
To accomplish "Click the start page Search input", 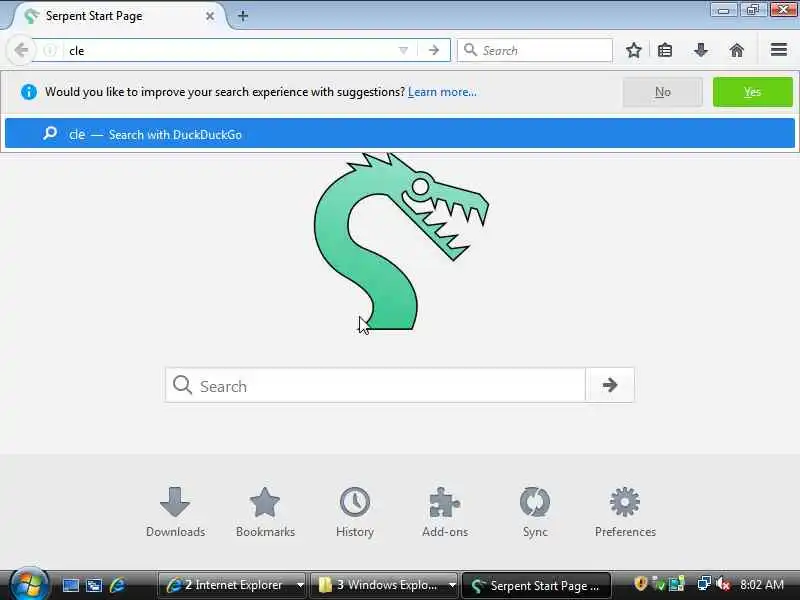I will coord(375,385).
